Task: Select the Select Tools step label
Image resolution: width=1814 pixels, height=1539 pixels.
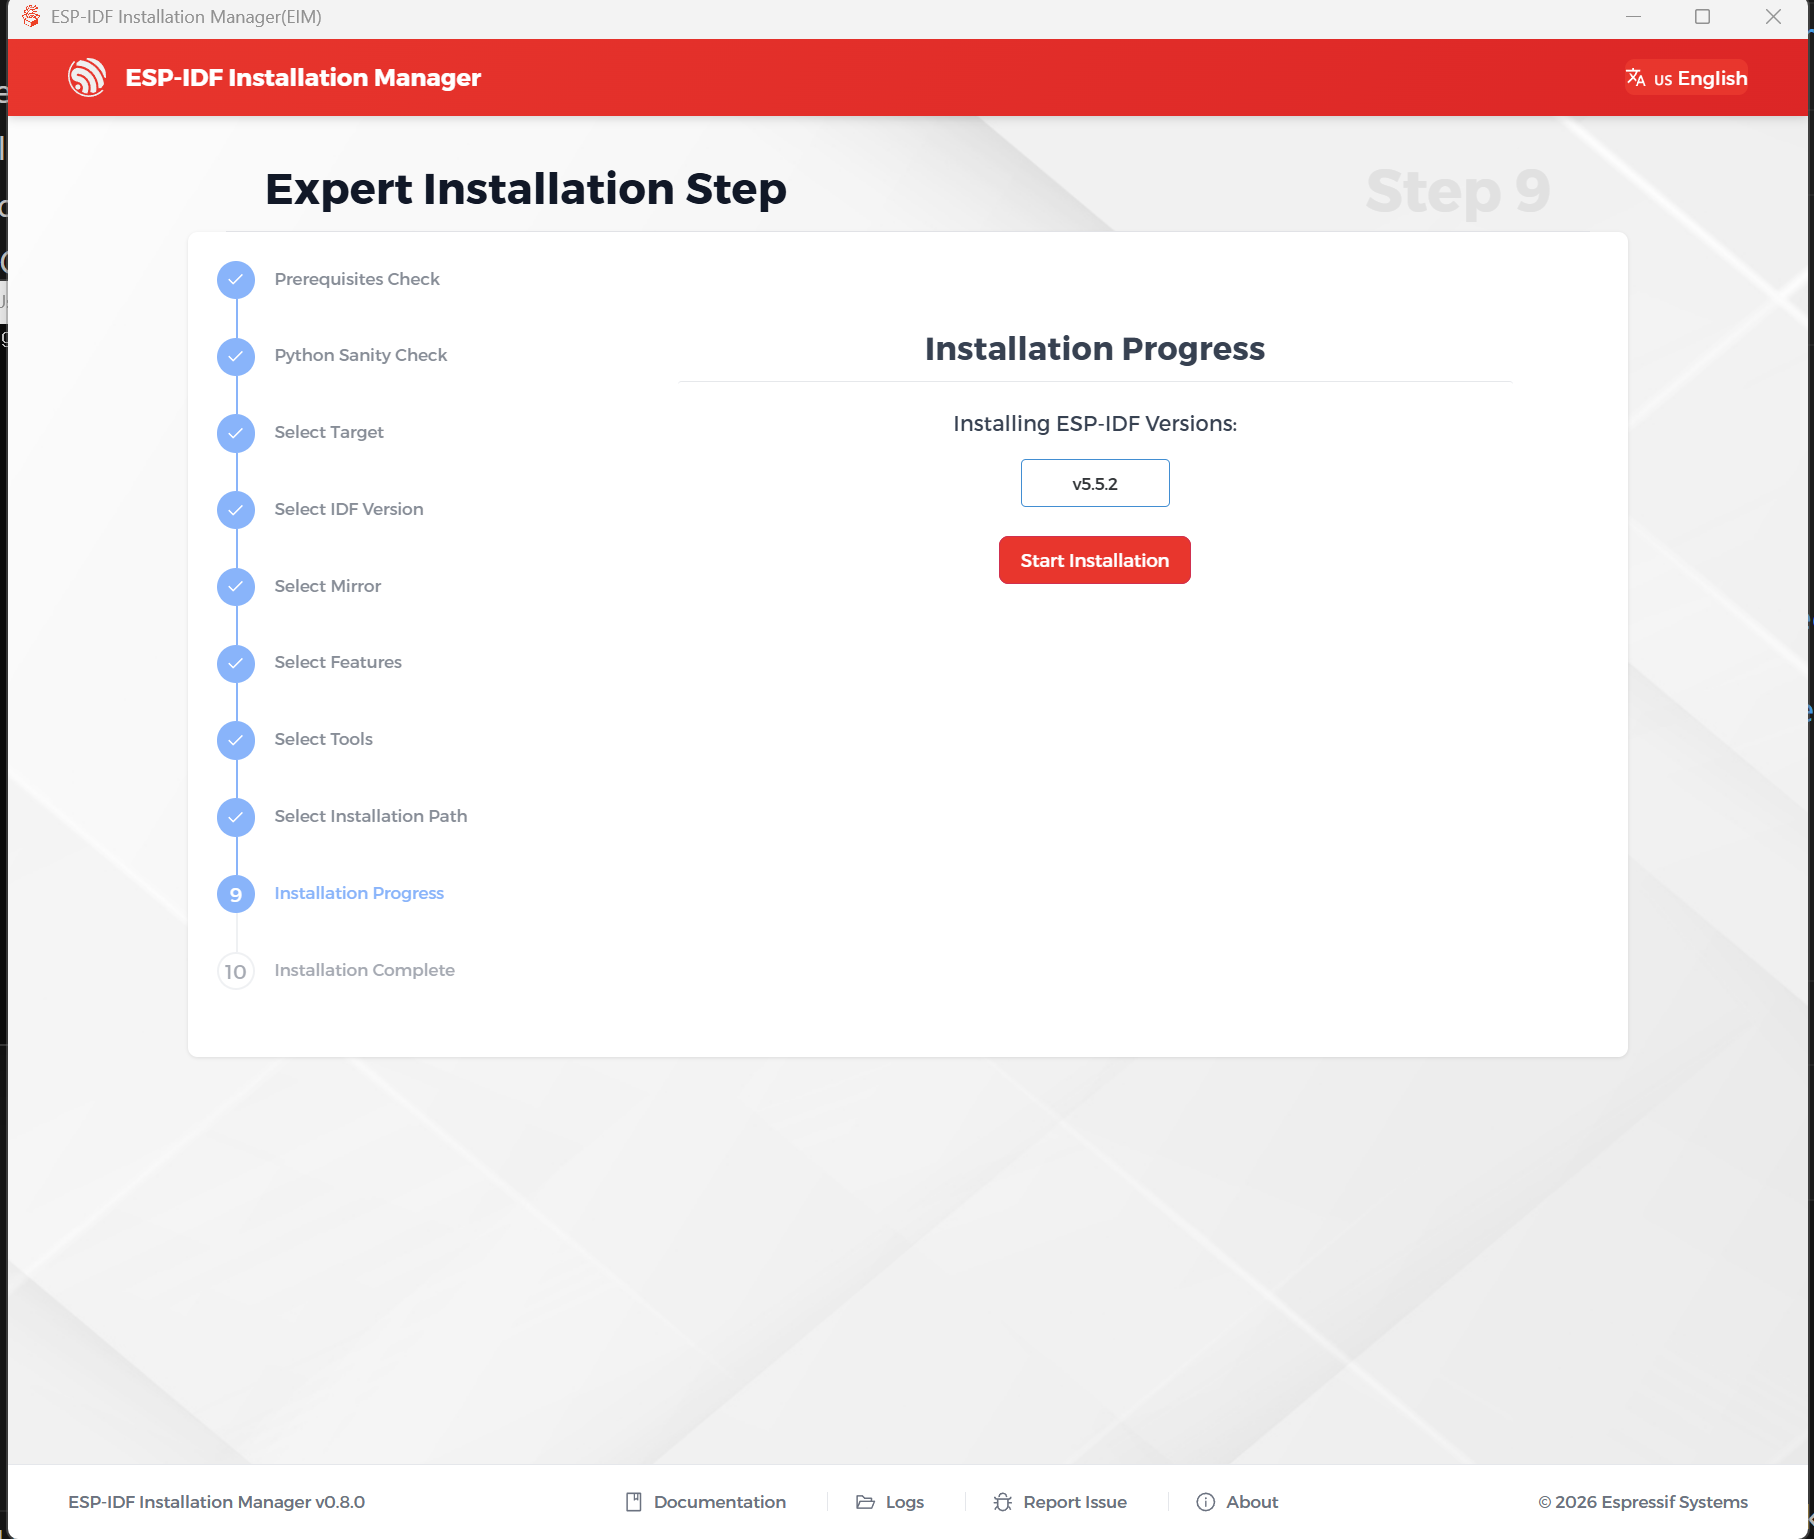Action: [x=324, y=739]
